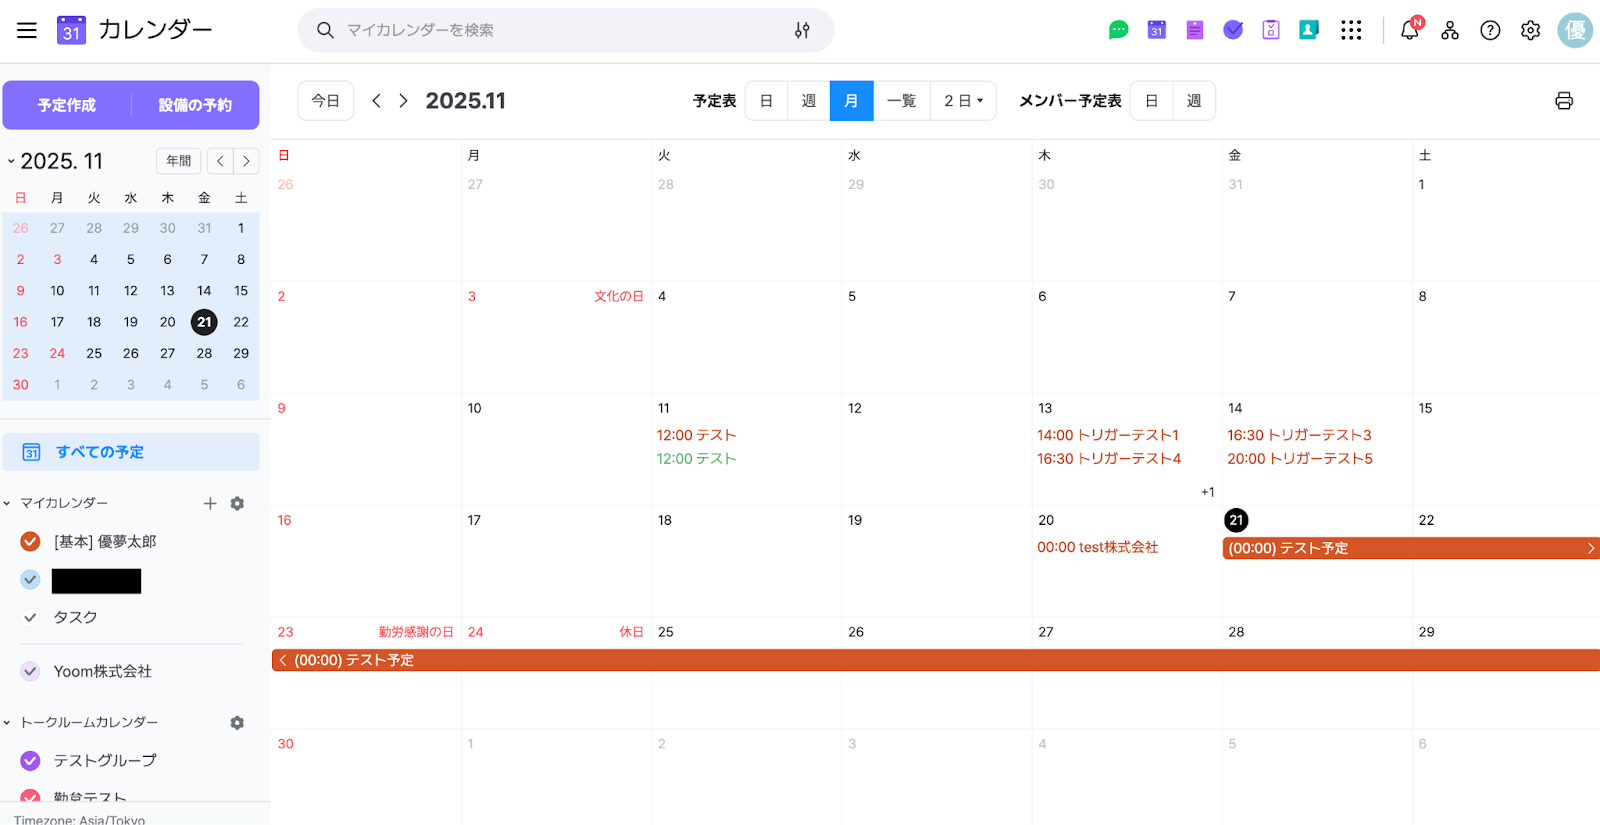Open the green chat message app icon
Viewport: 1600px width, 825px height.
pos(1118,30)
